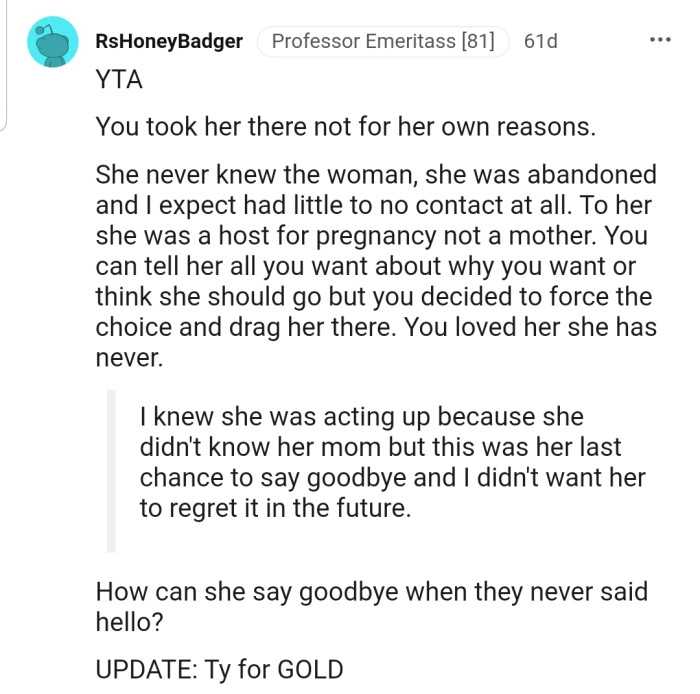Image resolution: width=700 pixels, height=694 pixels.
Task: Click the line 'You took her there not for her own reasons'
Action: click(345, 127)
